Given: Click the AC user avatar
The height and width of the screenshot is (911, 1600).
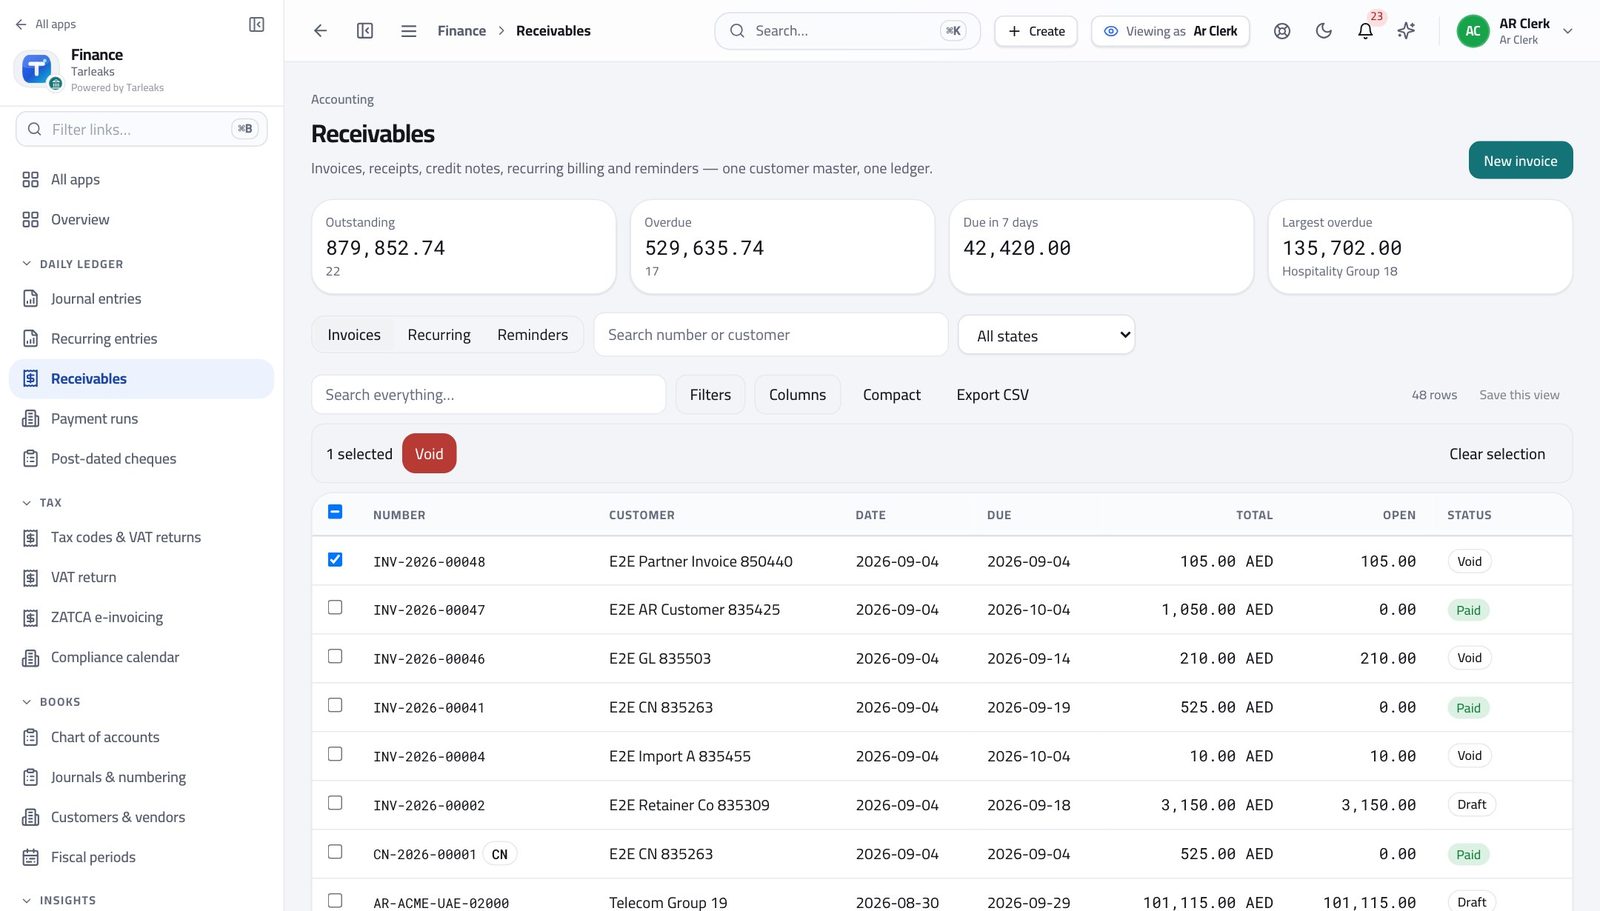Looking at the screenshot, I should pyautogui.click(x=1473, y=31).
